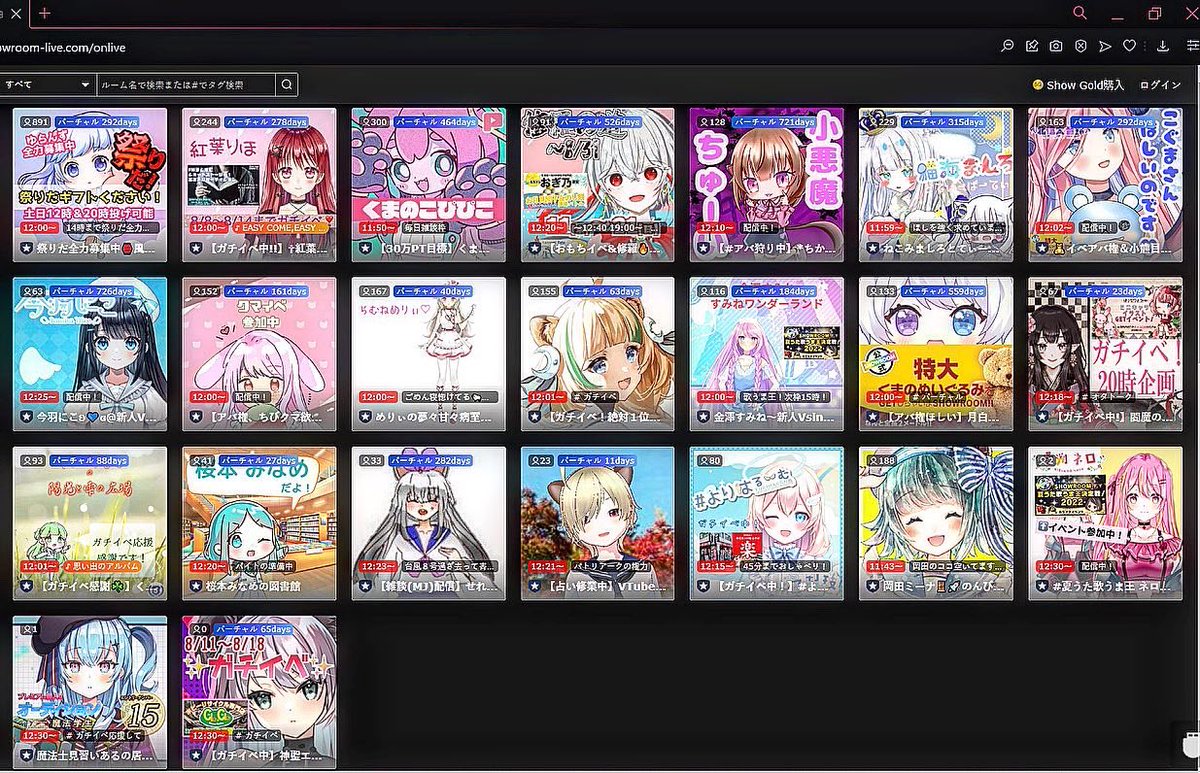
Task: Click the edit page snapshot icon in address bar
Action: tap(1032, 46)
